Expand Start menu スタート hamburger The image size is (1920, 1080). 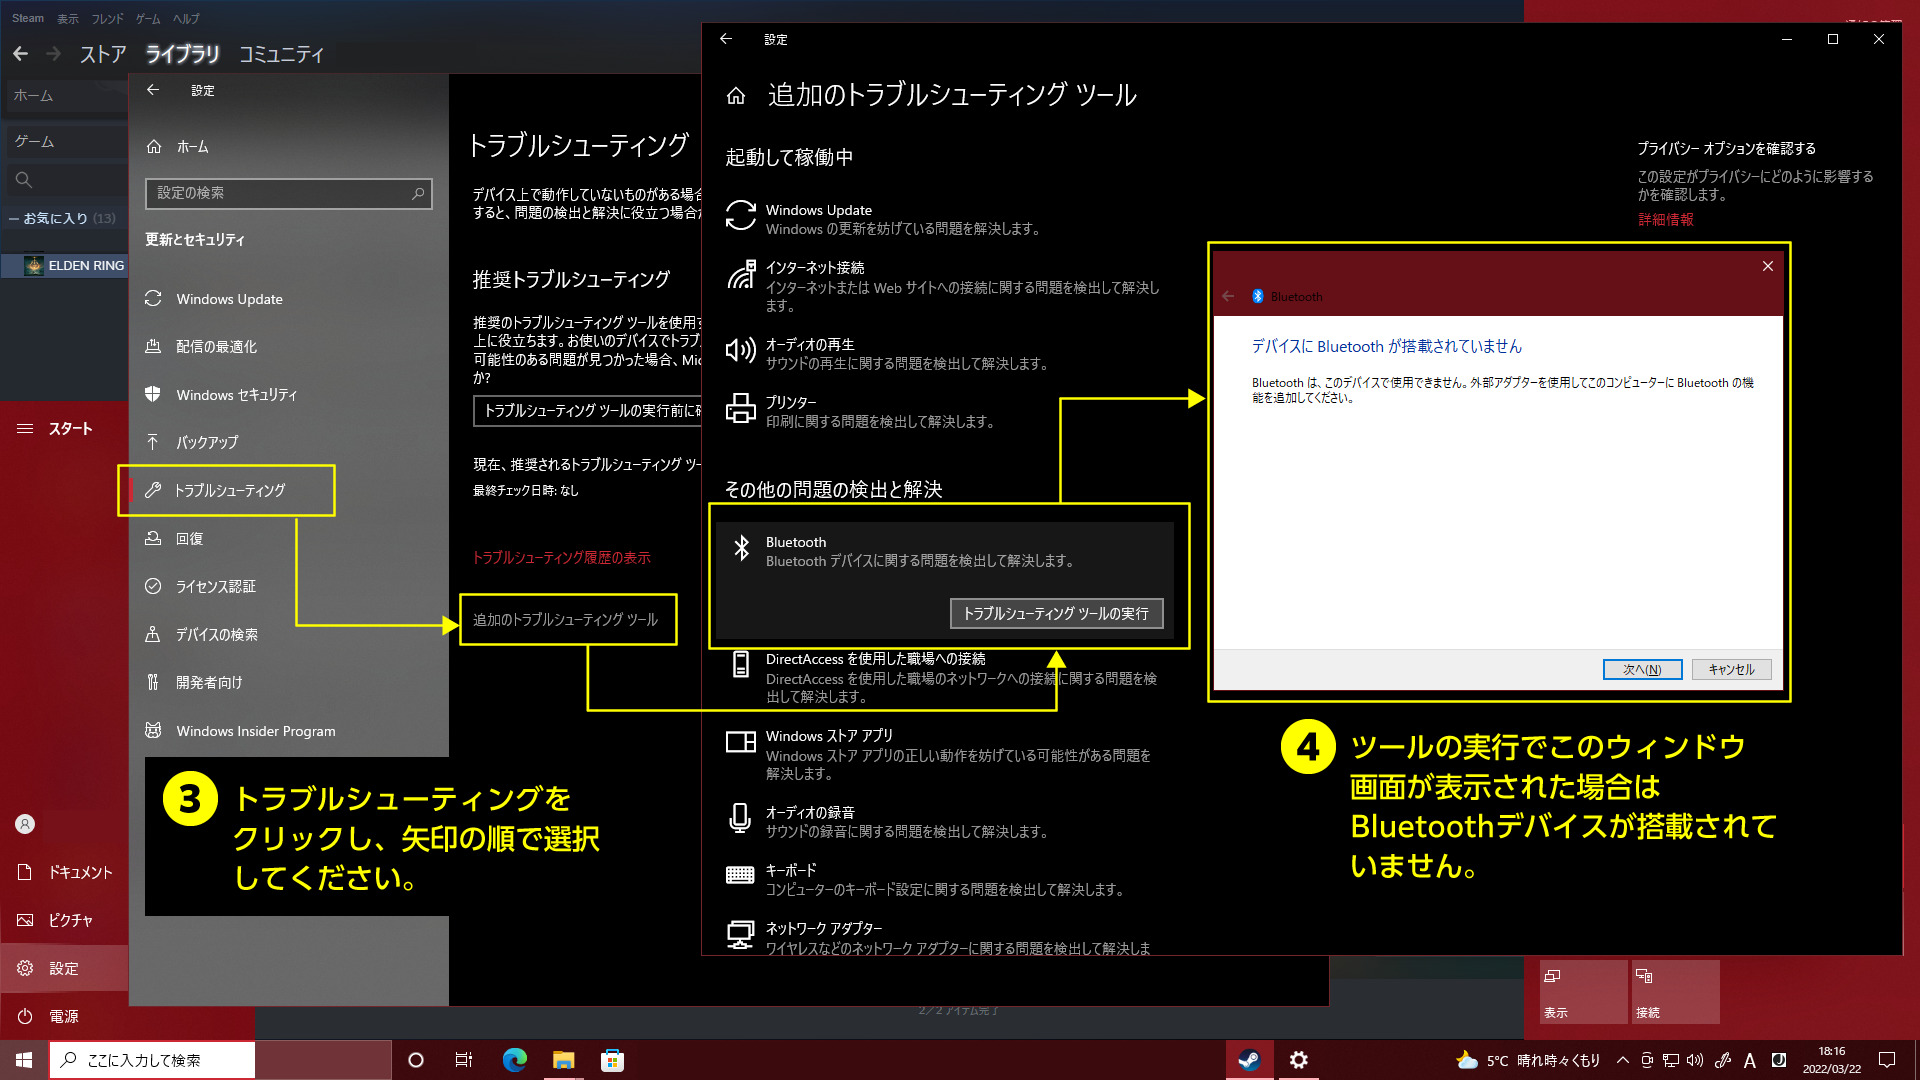tap(25, 429)
